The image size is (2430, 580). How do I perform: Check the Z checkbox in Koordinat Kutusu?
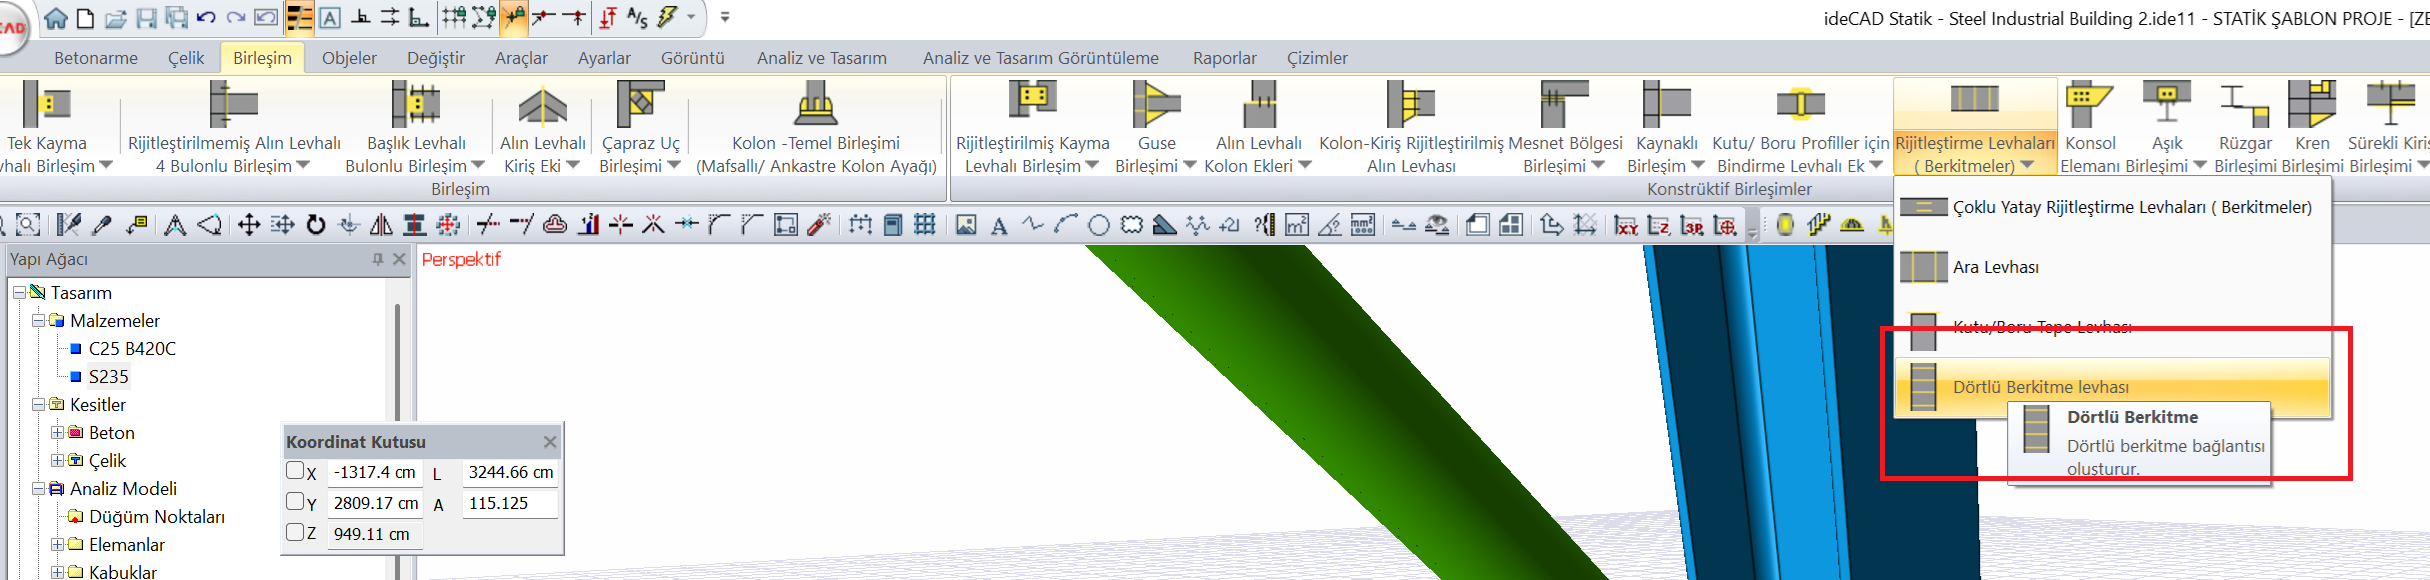(295, 532)
